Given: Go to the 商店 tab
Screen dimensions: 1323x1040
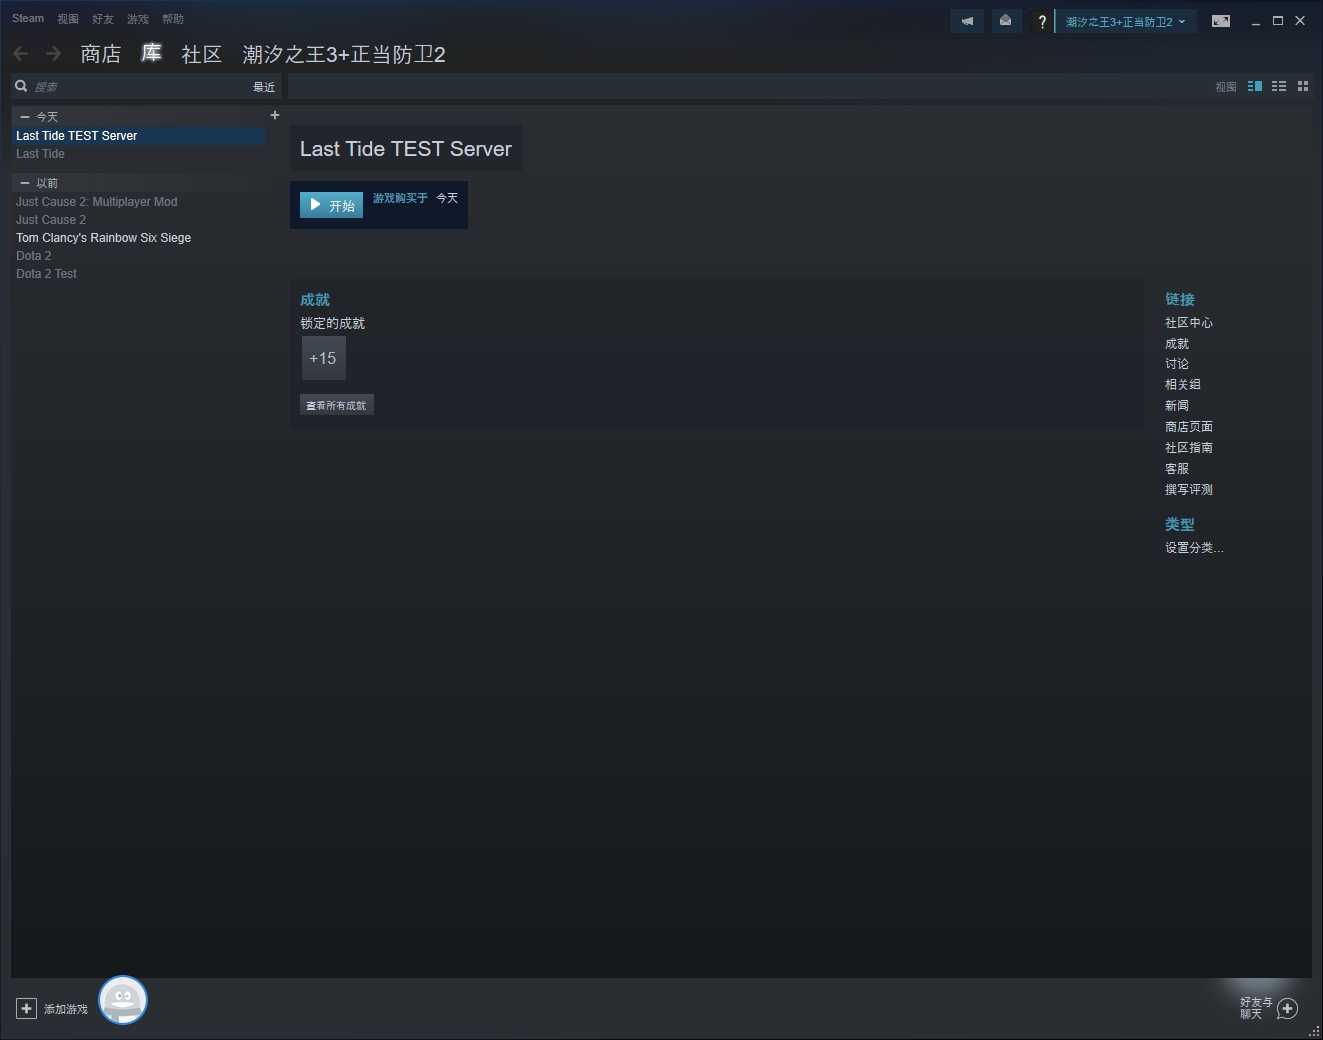Looking at the screenshot, I should [101, 54].
